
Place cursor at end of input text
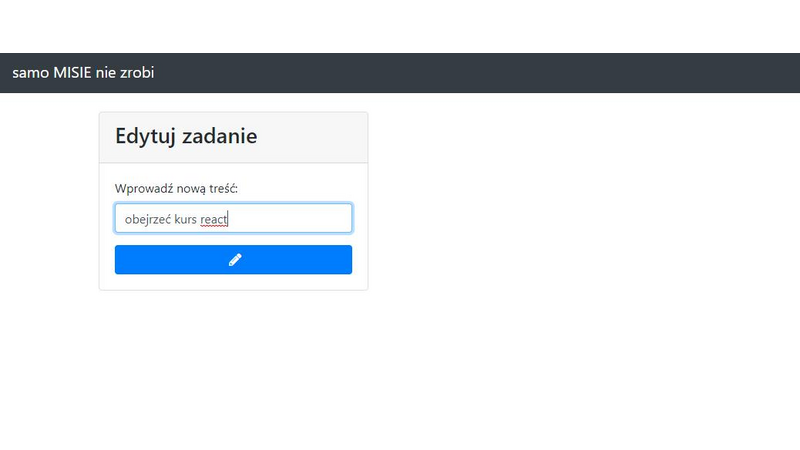tap(228, 219)
